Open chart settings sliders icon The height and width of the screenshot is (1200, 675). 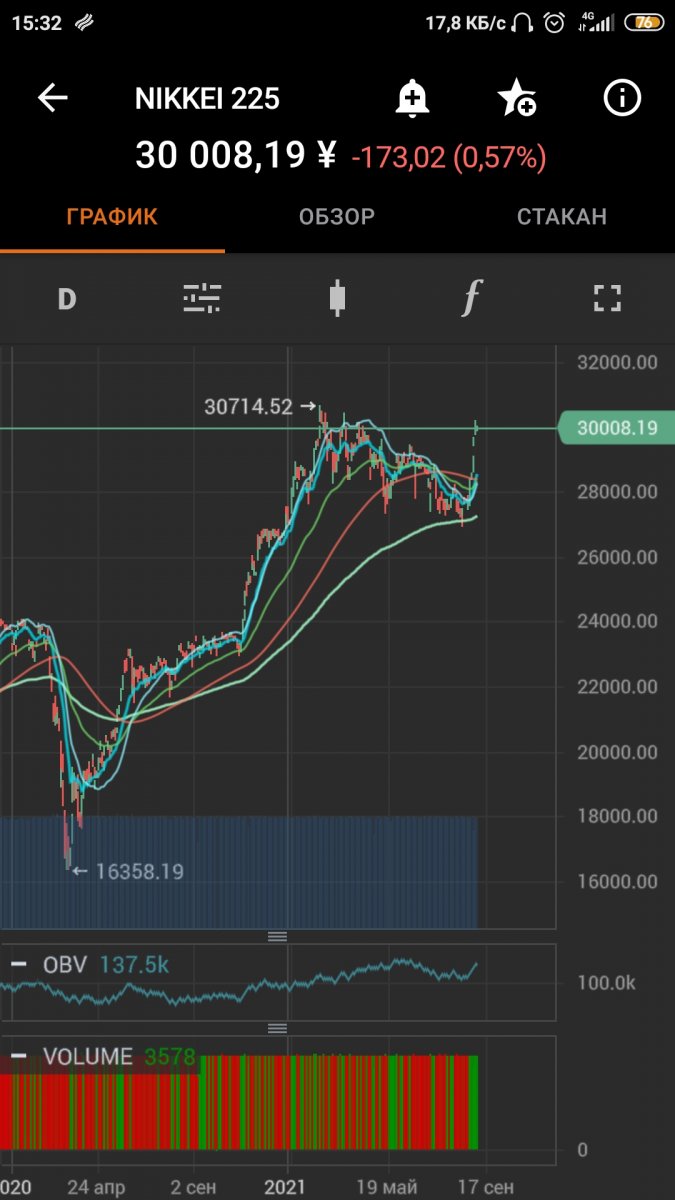(x=202, y=298)
